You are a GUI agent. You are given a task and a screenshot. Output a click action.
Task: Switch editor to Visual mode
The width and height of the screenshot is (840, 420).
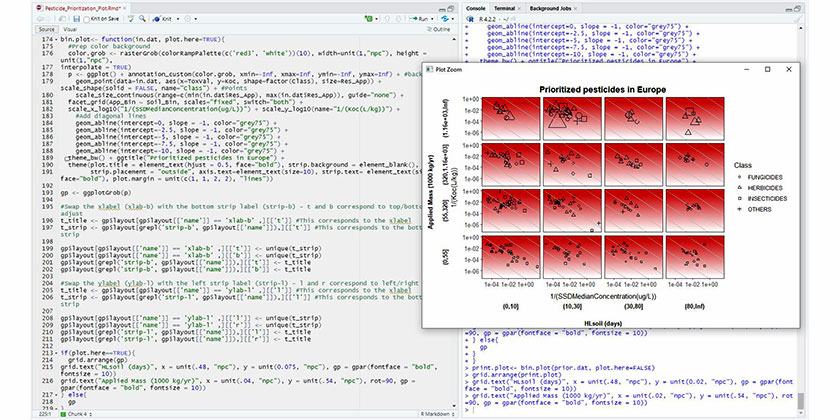click(x=70, y=29)
